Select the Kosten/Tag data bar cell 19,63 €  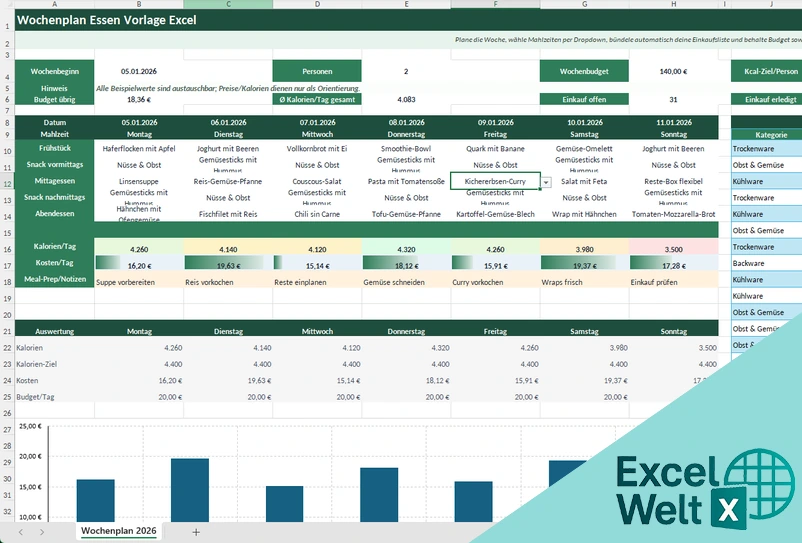coord(228,265)
